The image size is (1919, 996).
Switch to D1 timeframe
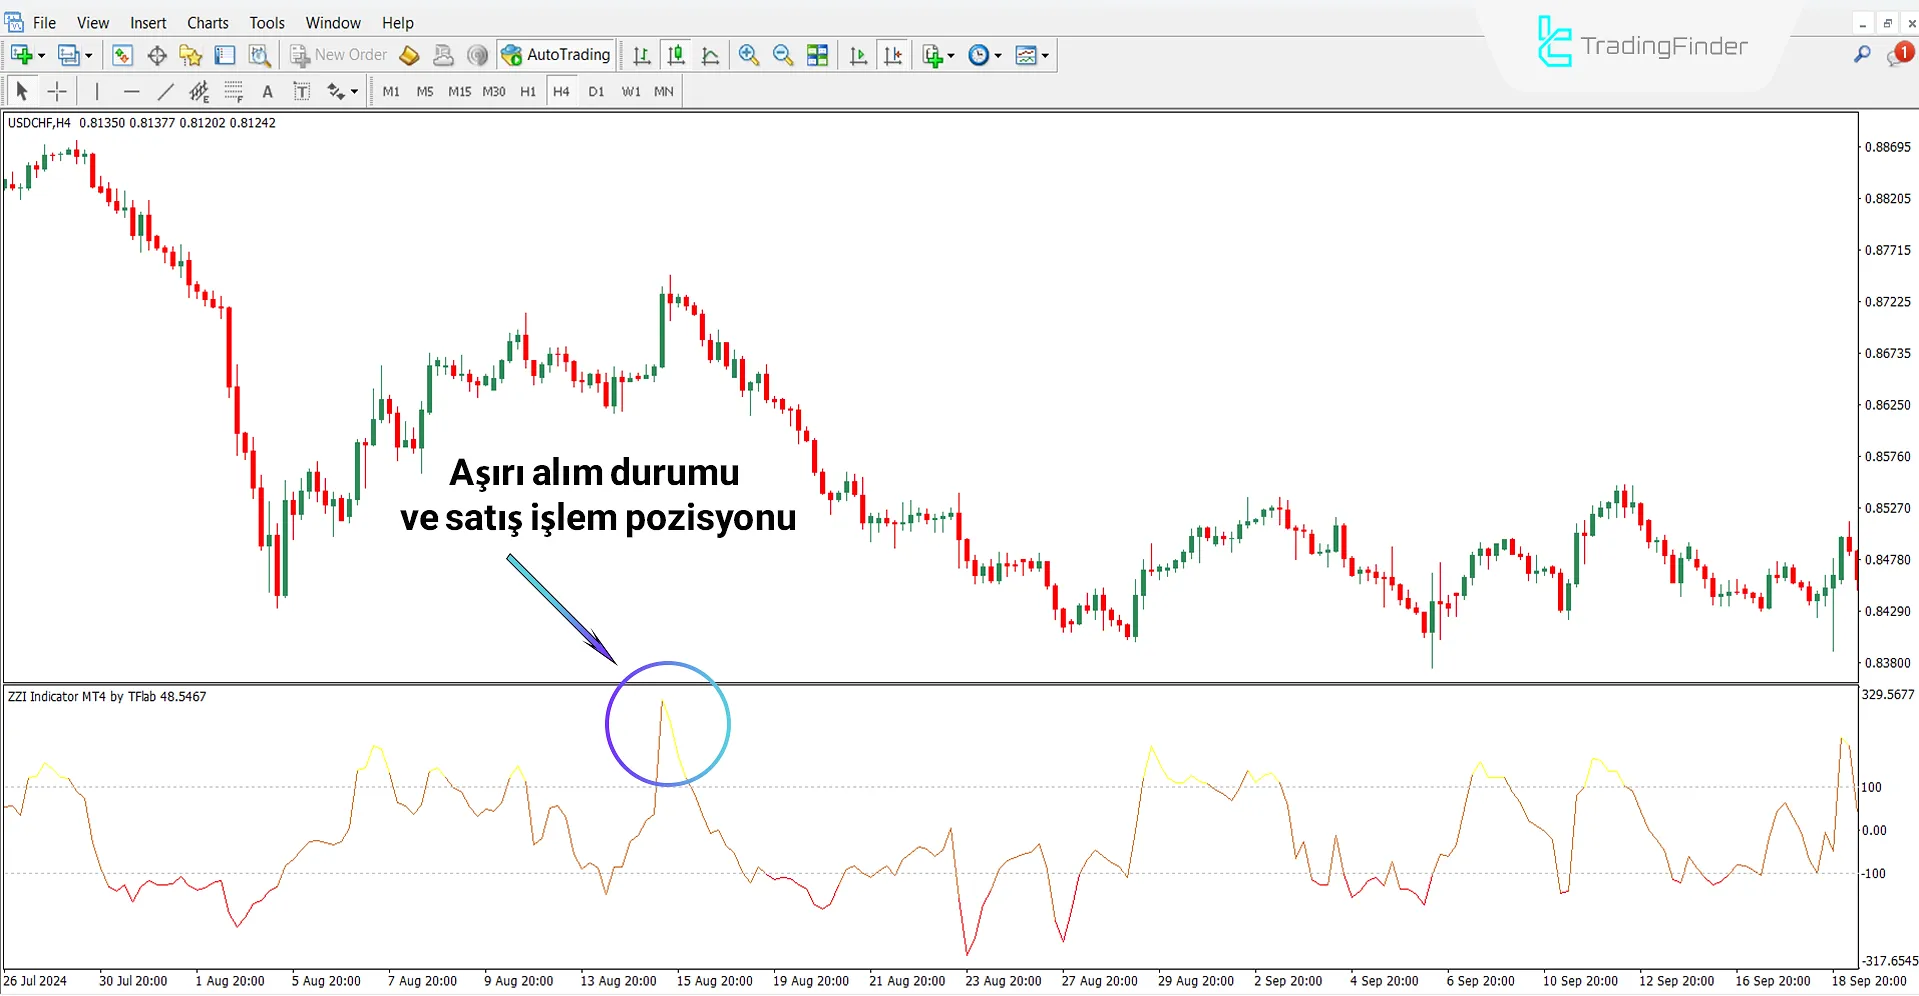[596, 91]
